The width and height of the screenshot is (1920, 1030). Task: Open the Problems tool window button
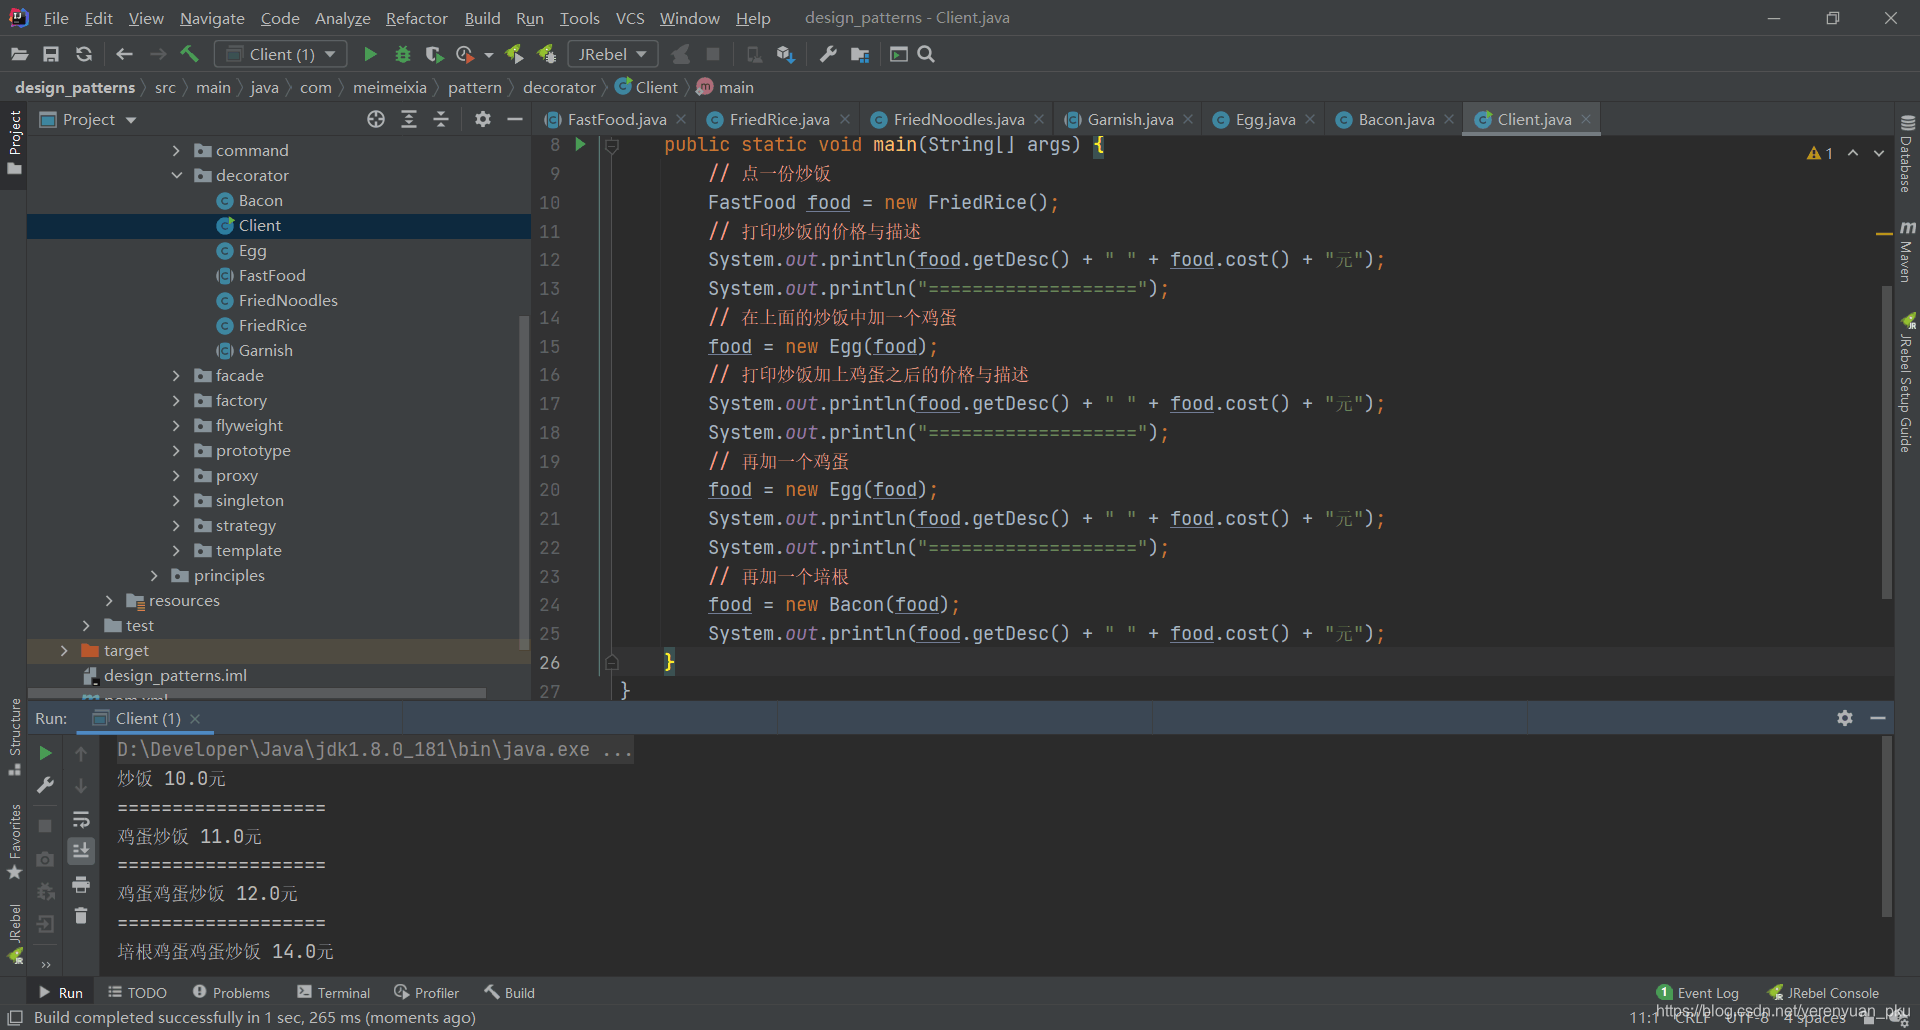click(x=231, y=992)
